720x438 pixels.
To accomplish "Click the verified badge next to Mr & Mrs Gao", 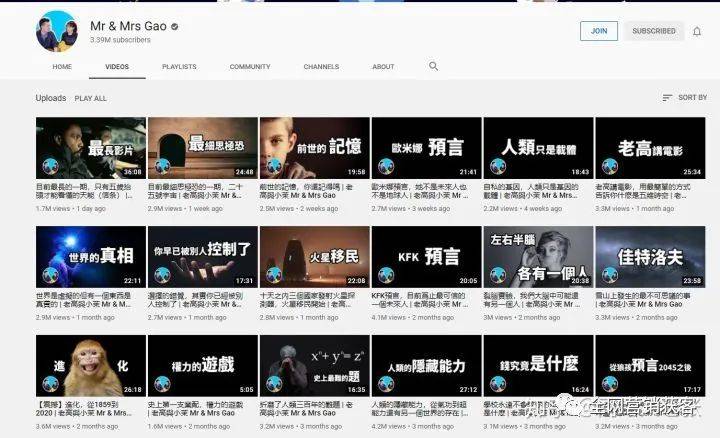I will 174,27.
